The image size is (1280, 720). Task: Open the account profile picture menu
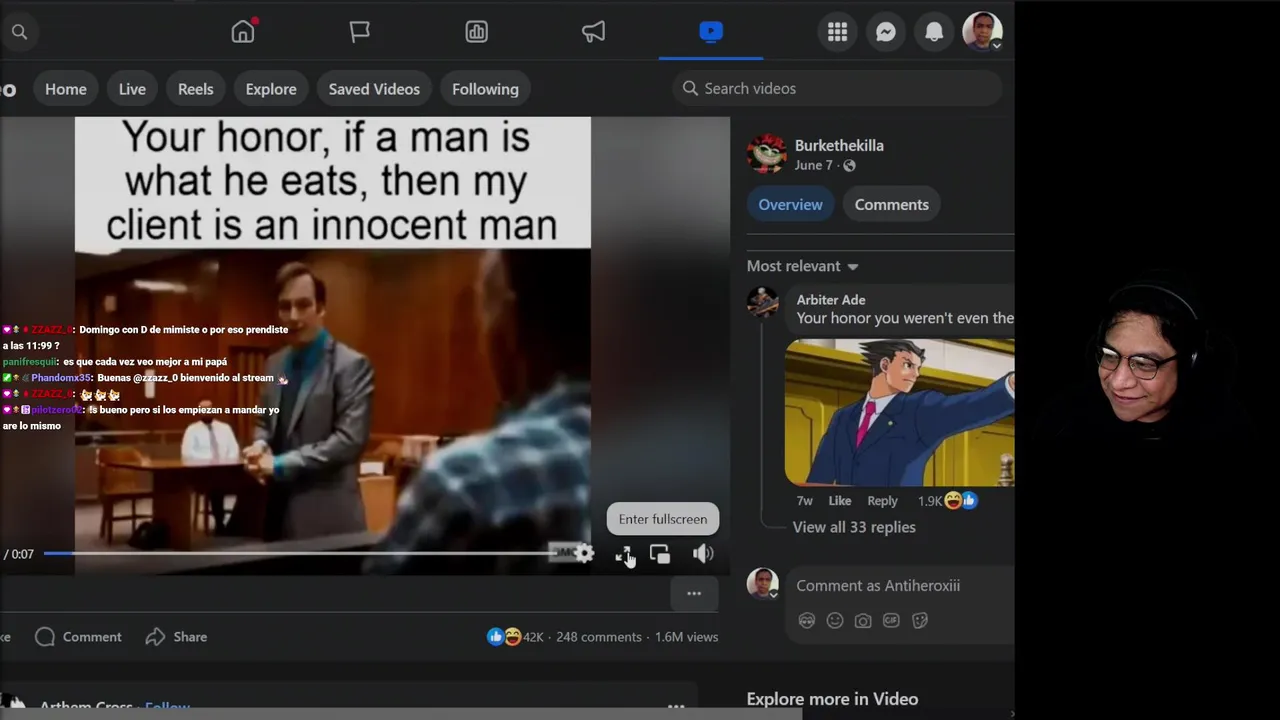982,32
